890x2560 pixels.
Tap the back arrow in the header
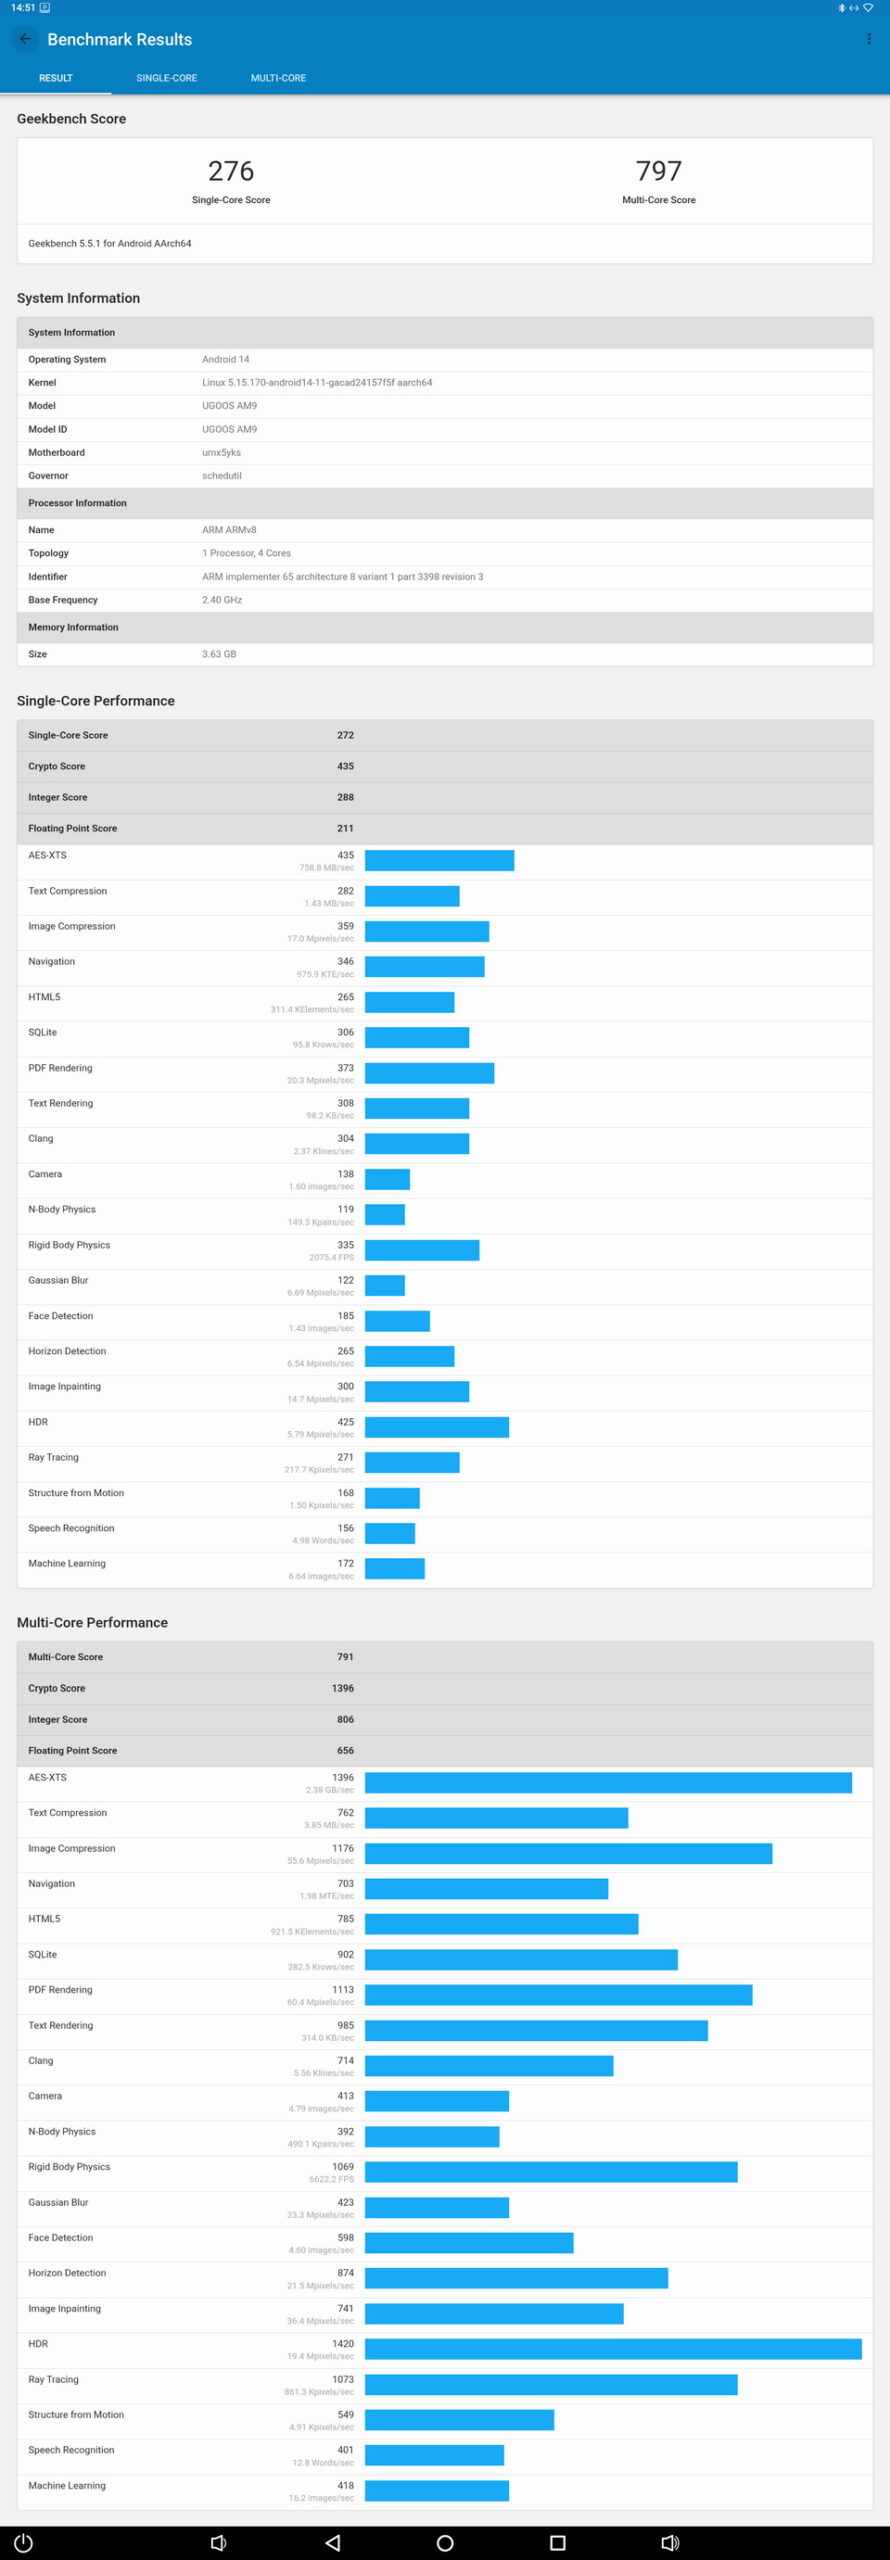[x=25, y=39]
